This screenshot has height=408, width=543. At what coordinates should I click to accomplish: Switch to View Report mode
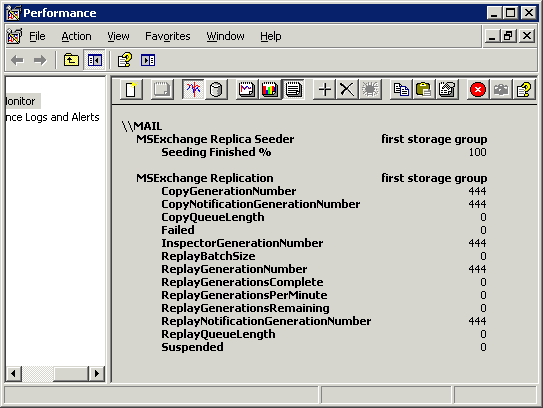tap(293, 90)
